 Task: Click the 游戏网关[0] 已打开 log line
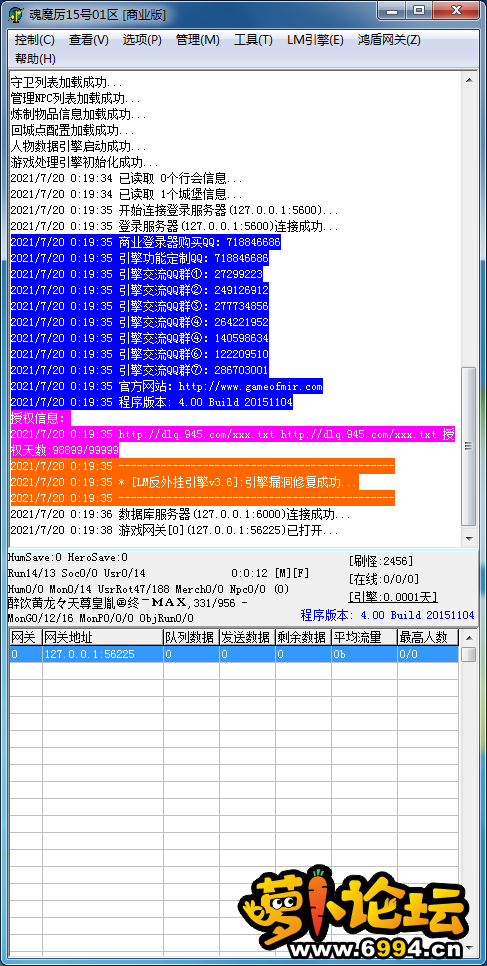tap(174, 530)
